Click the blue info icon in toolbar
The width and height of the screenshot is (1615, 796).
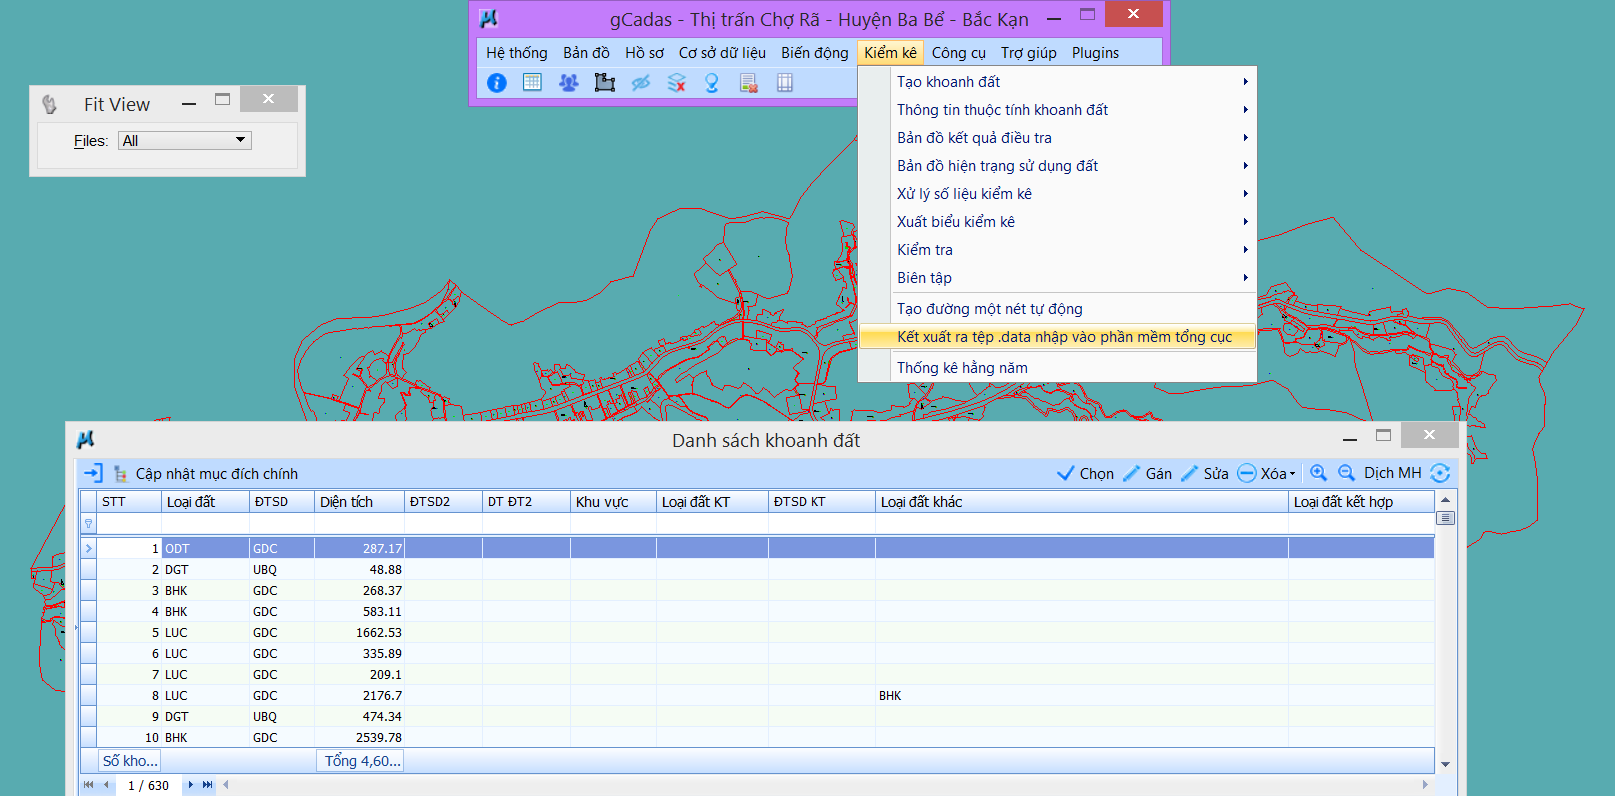click(497, 83)
